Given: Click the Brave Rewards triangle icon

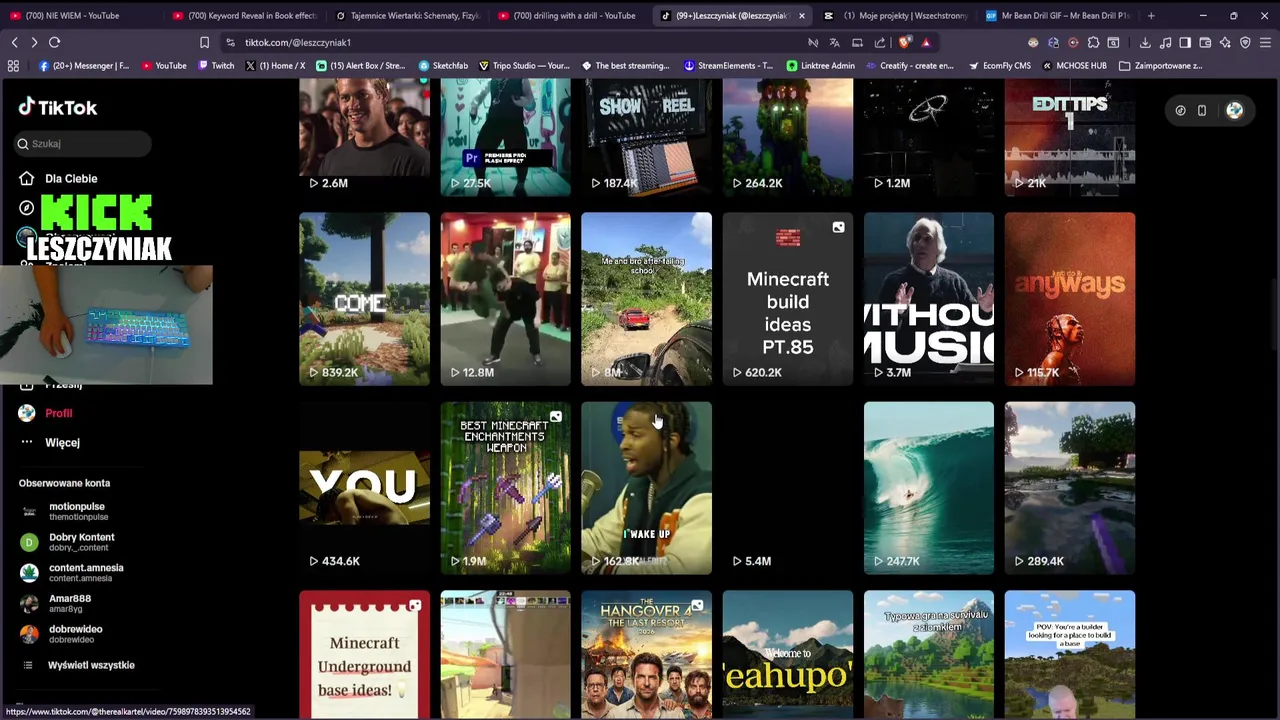Looking at the screenshot, I should (x=926, y=42).
